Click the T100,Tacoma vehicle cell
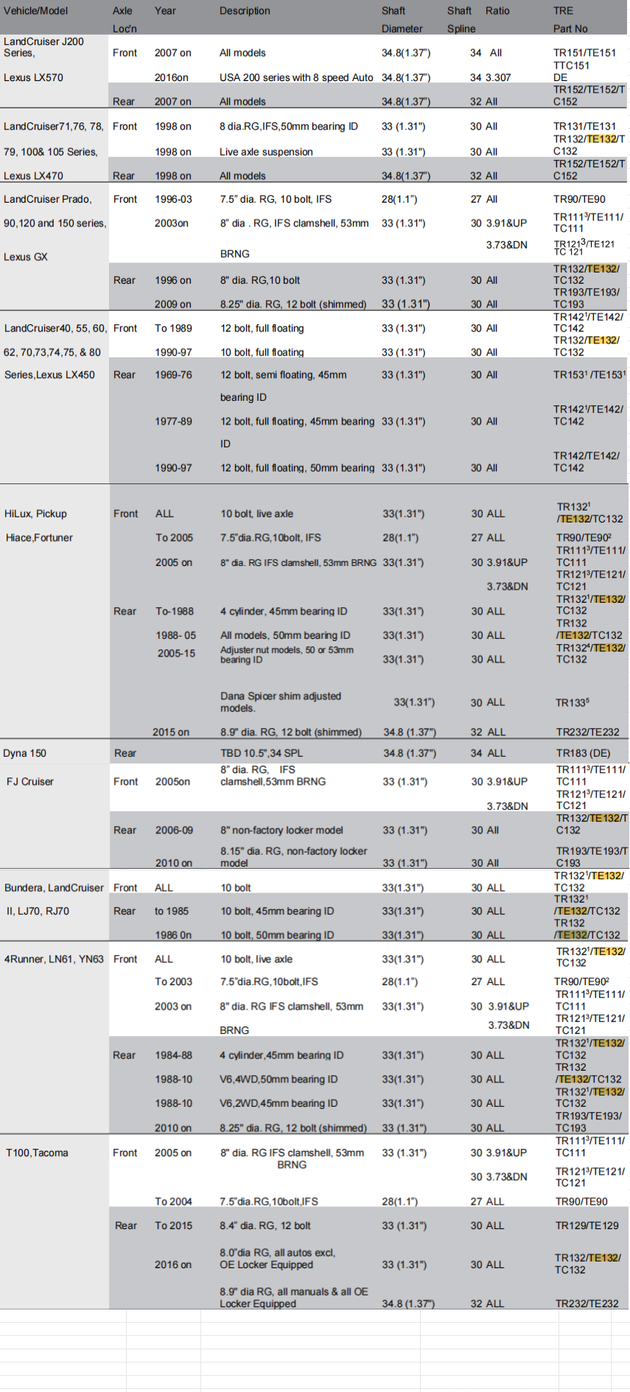The image size is (630, 1392). pos(37,1153)
